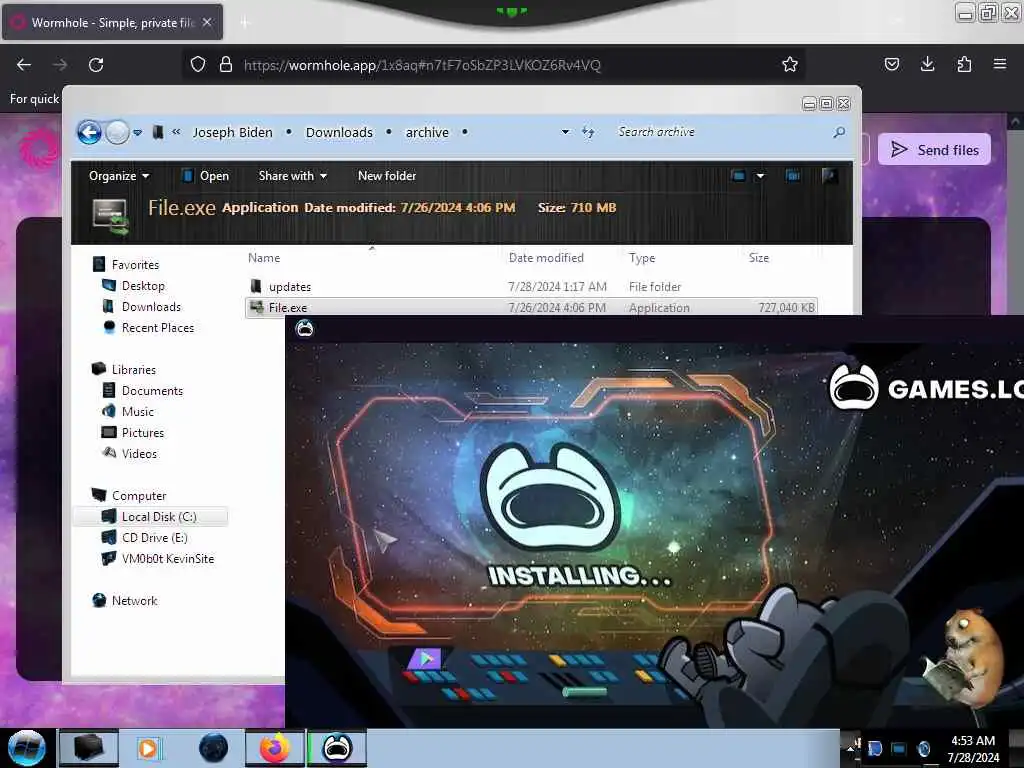Screen dimensions: 1024x768
Task: Click the Search archive field
Action: point(722,132)
